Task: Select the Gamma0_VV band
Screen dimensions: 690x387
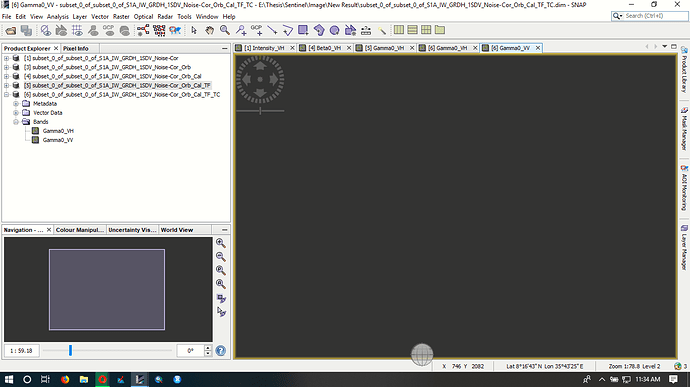Action: [58, 140]
